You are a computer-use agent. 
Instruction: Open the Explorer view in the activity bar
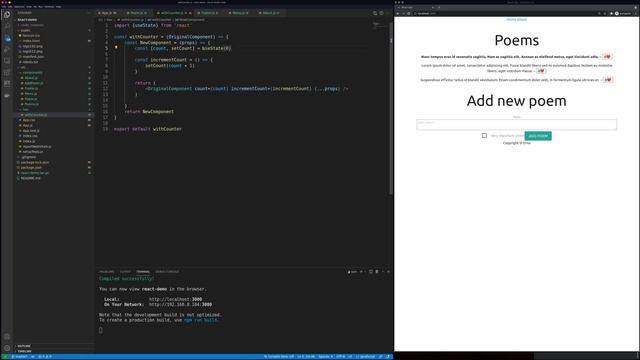[x=7, y=15]
